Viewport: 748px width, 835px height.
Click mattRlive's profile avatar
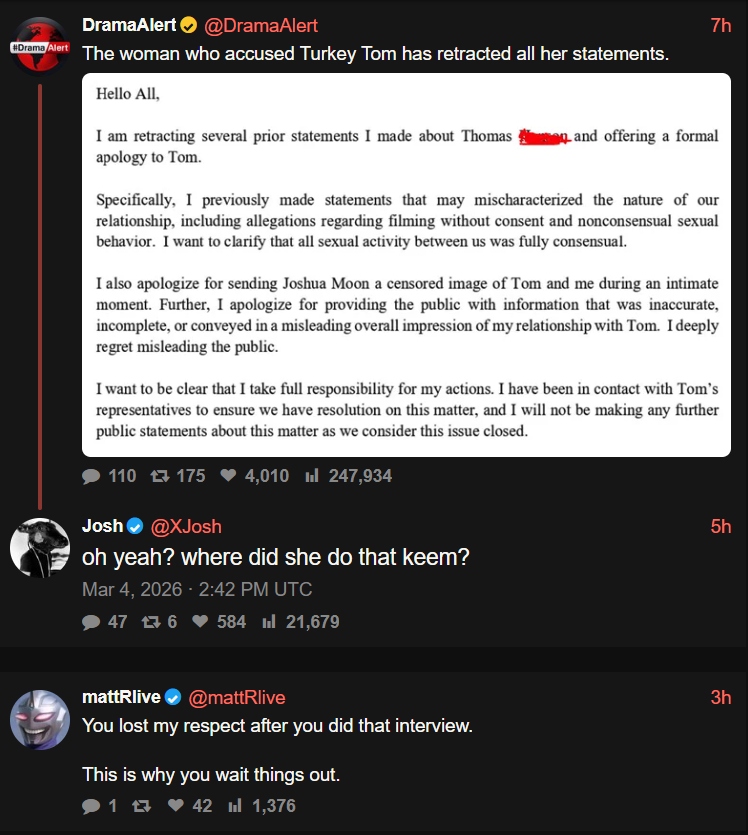[39, 719]
